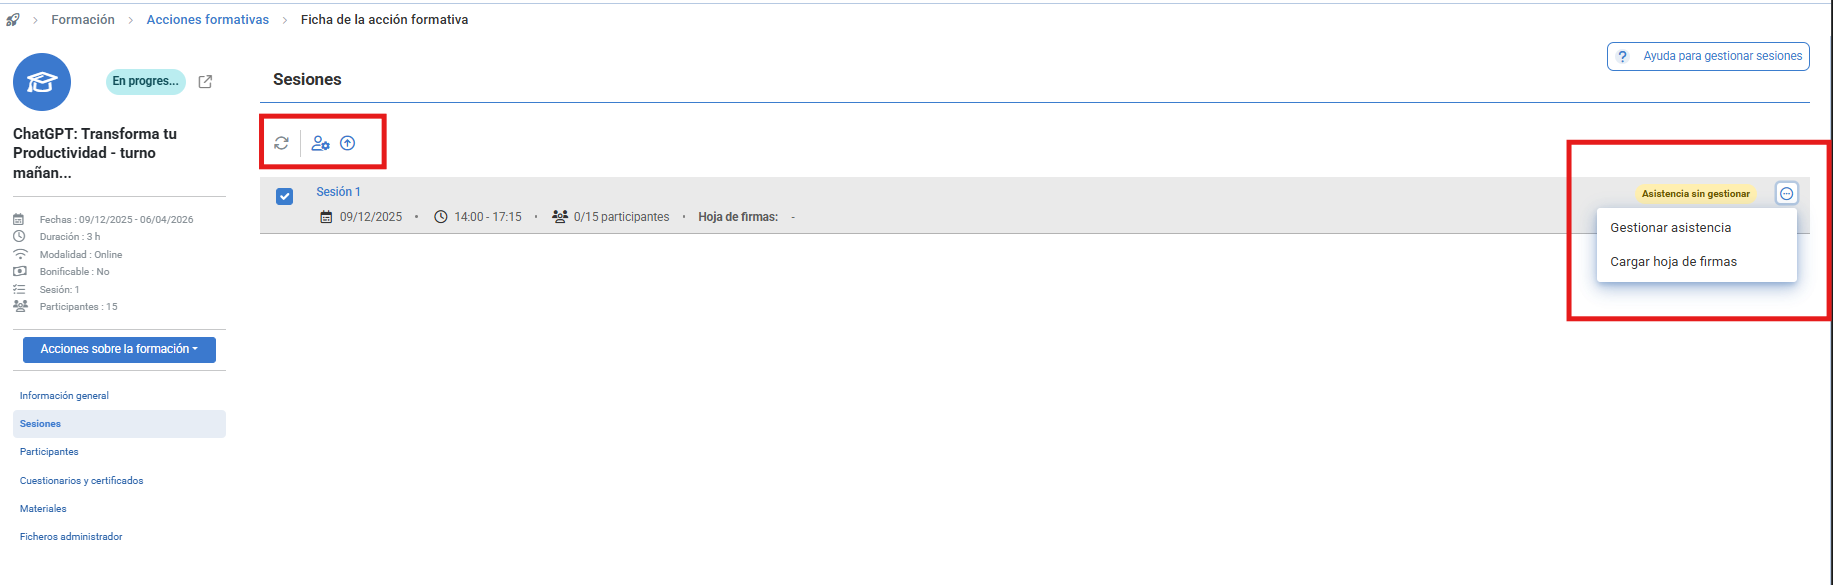Click the manage participants gear icon
The image size is (1833, 585).
(320, 143)
